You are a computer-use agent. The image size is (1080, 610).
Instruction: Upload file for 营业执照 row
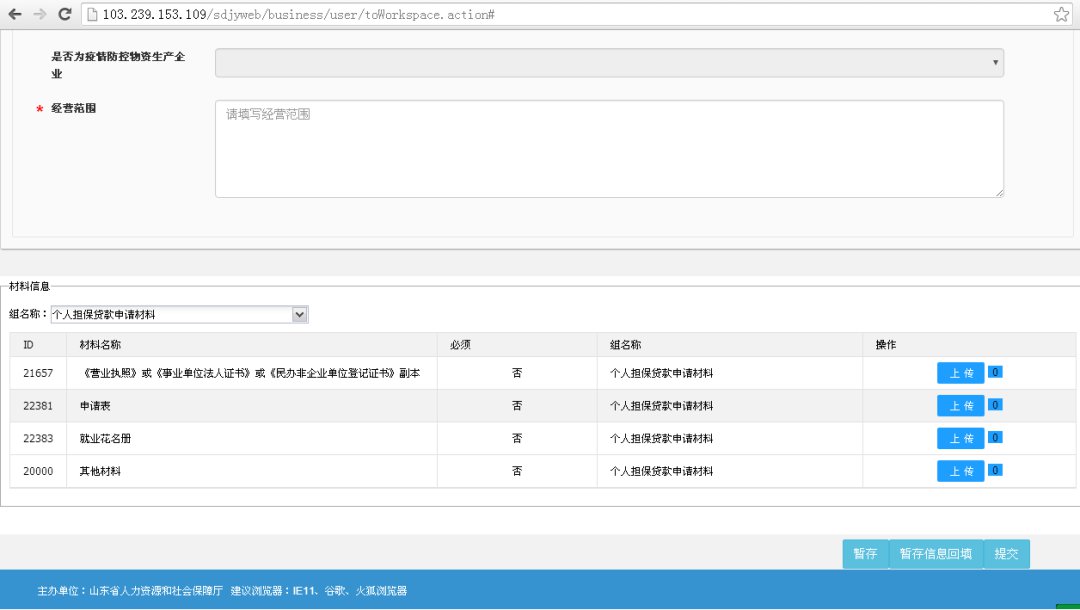tap(960, 373)
